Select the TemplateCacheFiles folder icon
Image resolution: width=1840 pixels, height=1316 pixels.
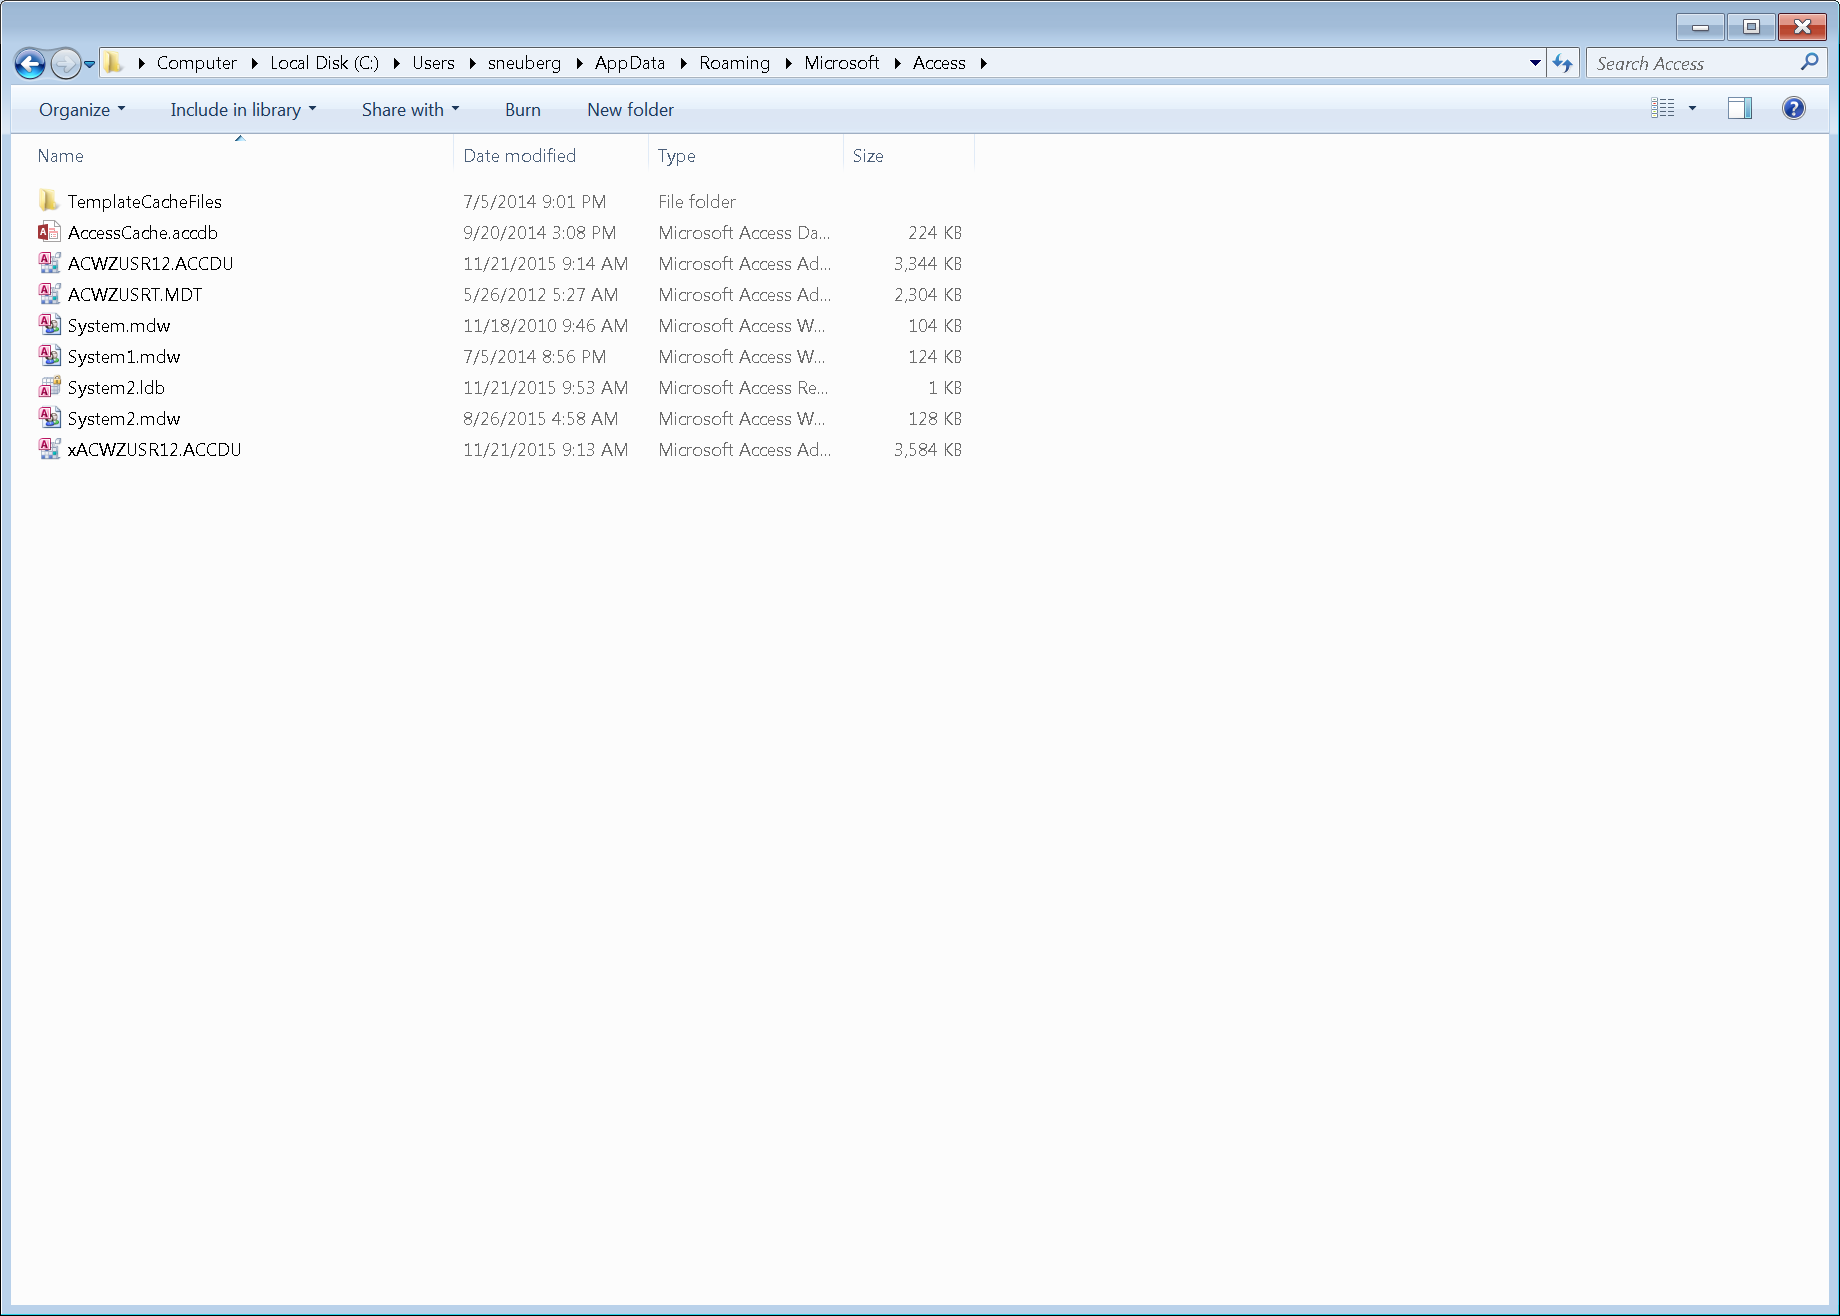pyautogui.click(x=49, y=201)
